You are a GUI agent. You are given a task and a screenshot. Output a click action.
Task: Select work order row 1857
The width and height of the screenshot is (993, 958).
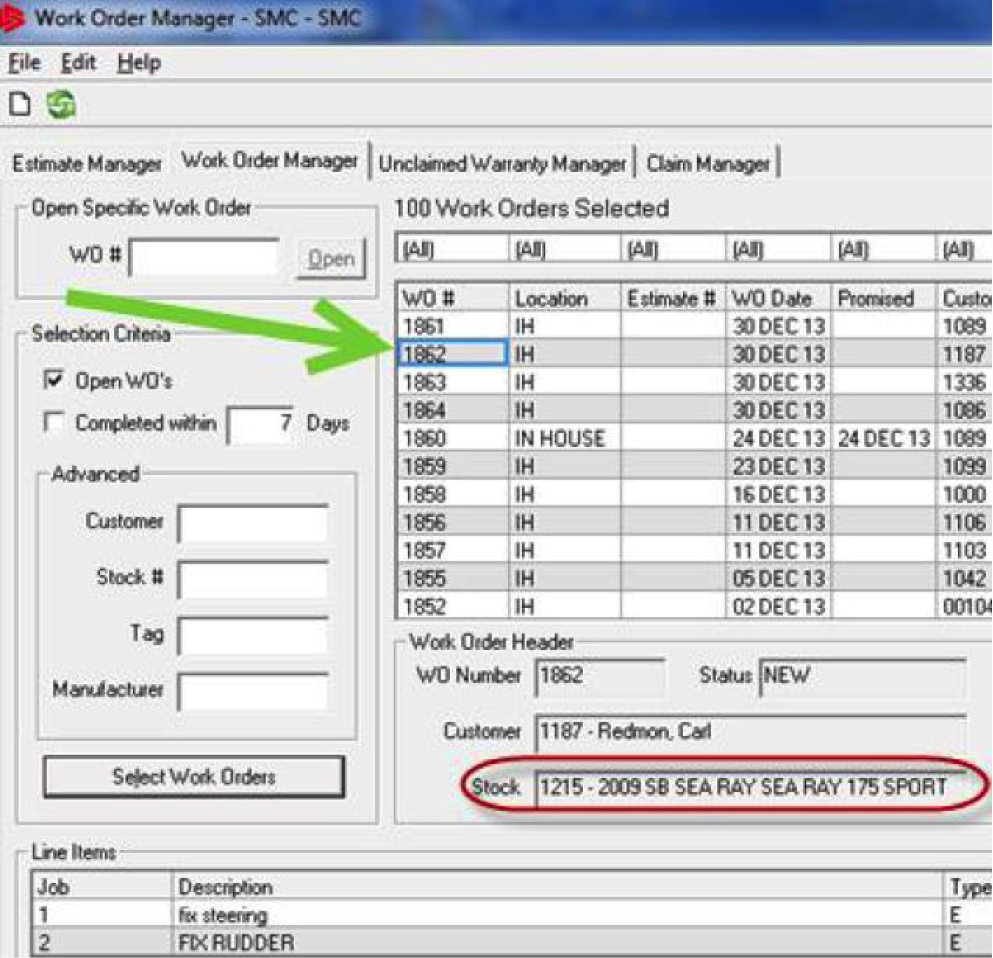[x=694, y=550]
